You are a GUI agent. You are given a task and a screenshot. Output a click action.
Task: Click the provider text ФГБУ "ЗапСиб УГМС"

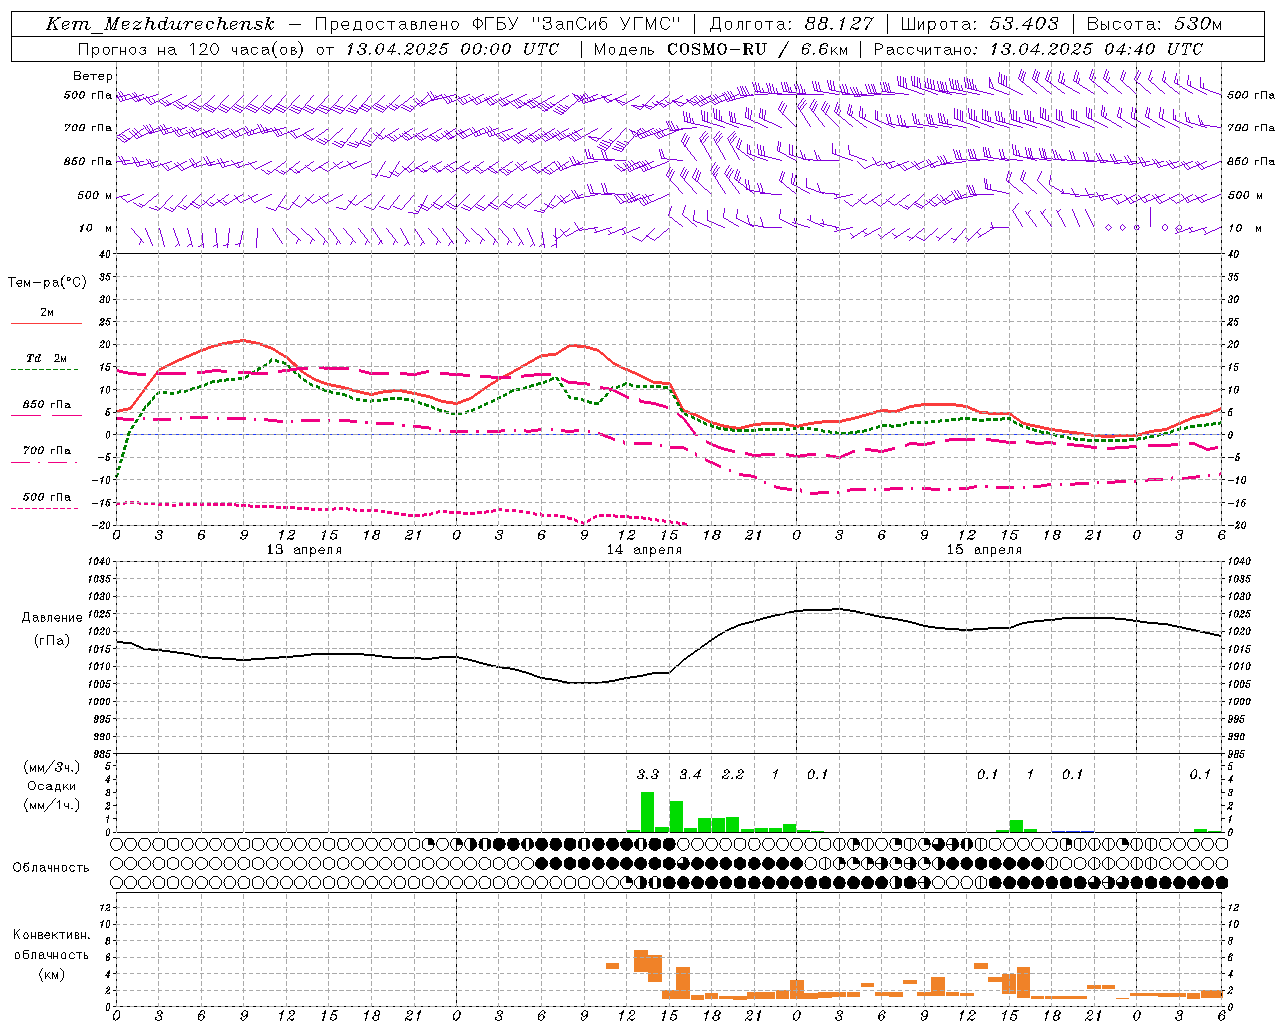click(x=577, y=24)
